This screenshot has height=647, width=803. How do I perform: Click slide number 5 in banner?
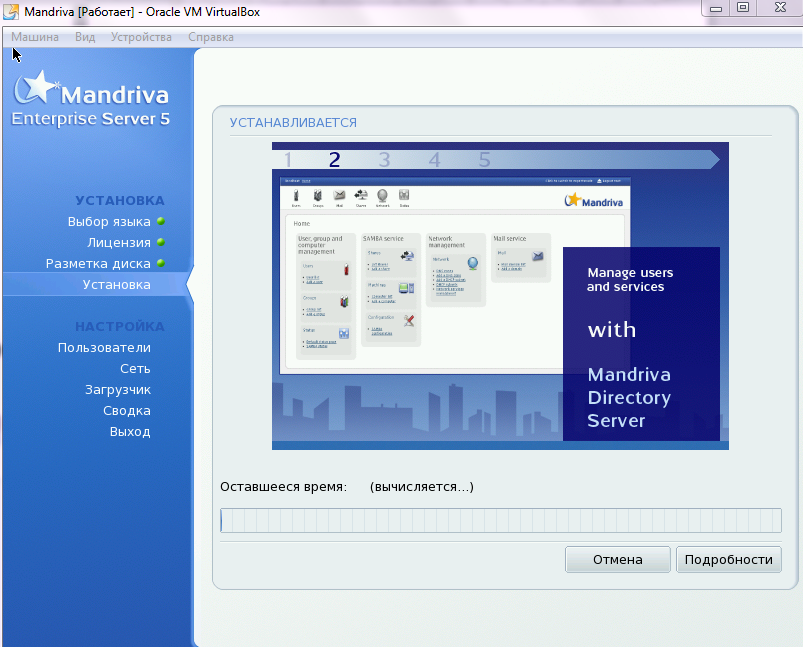[484, 160]
